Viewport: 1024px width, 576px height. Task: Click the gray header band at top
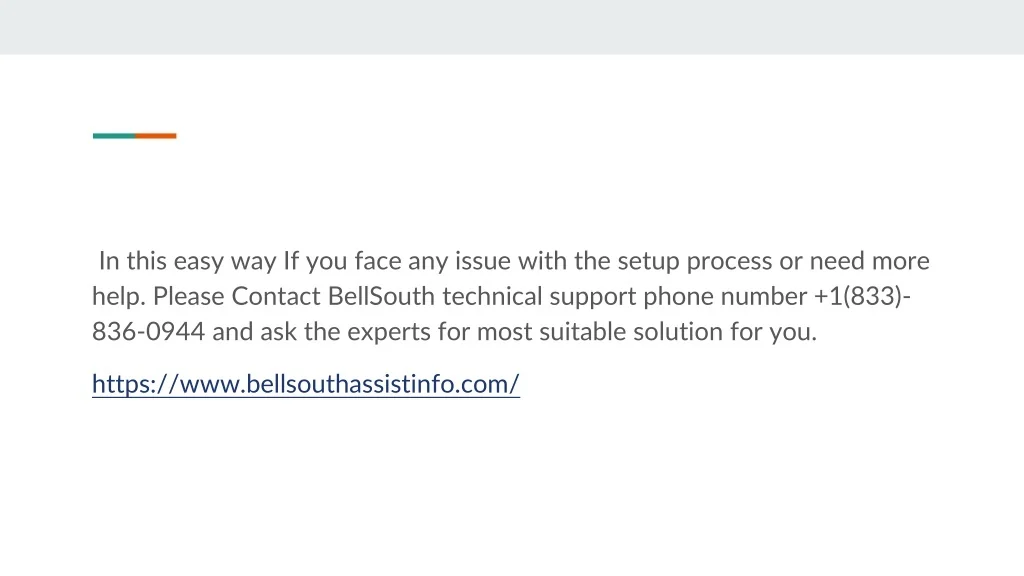(512, 27)
